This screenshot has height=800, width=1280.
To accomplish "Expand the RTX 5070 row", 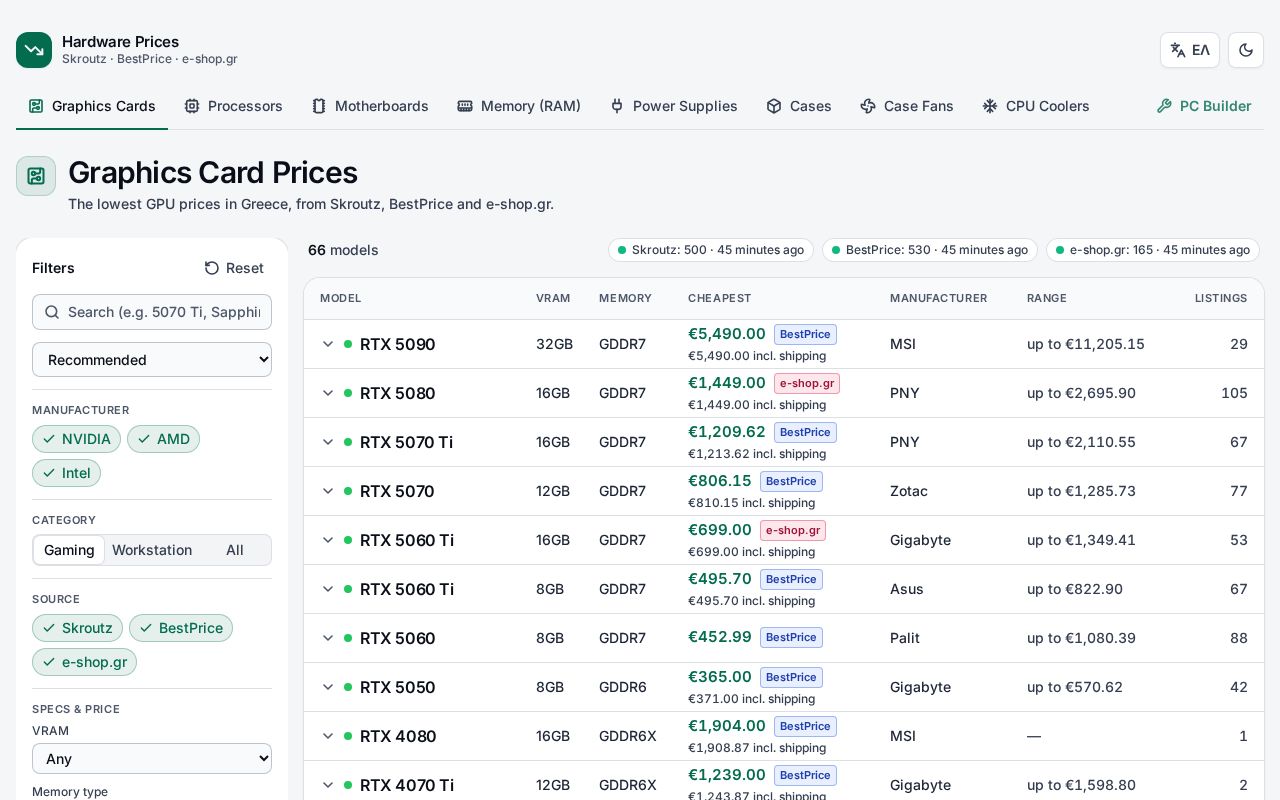I will click(327, 491).
